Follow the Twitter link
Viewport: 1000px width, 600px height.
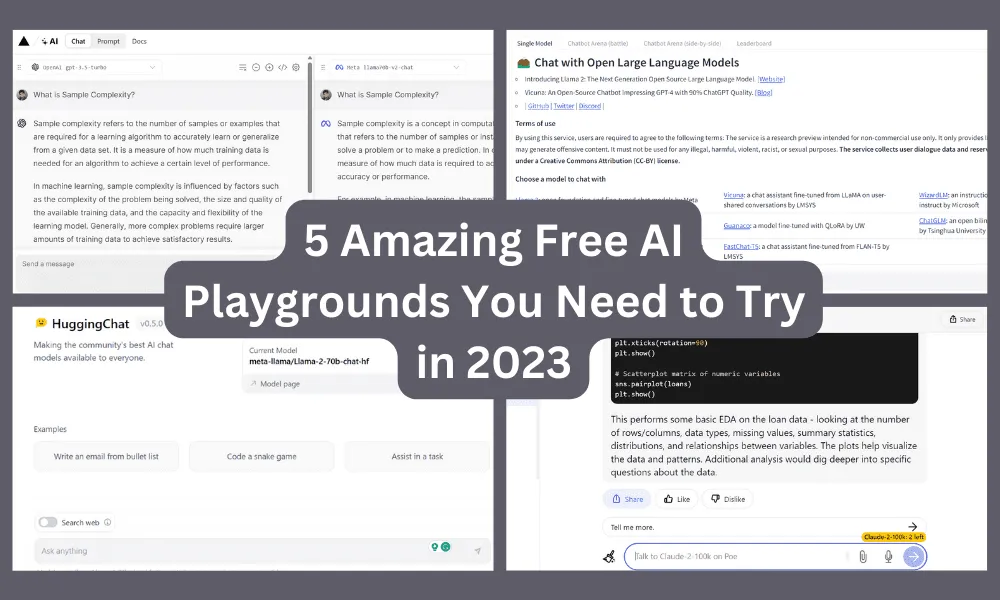click(x=564, y=106)
